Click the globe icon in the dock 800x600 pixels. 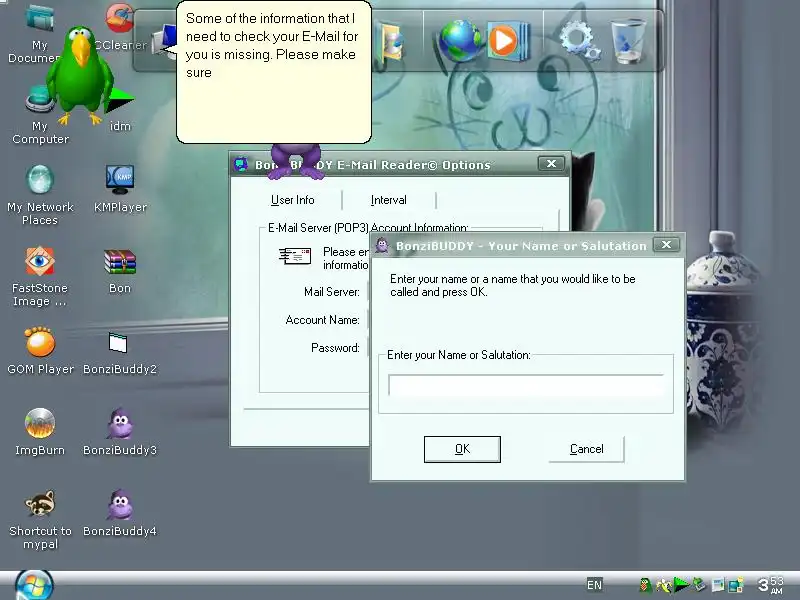click(x=458, y=41)
